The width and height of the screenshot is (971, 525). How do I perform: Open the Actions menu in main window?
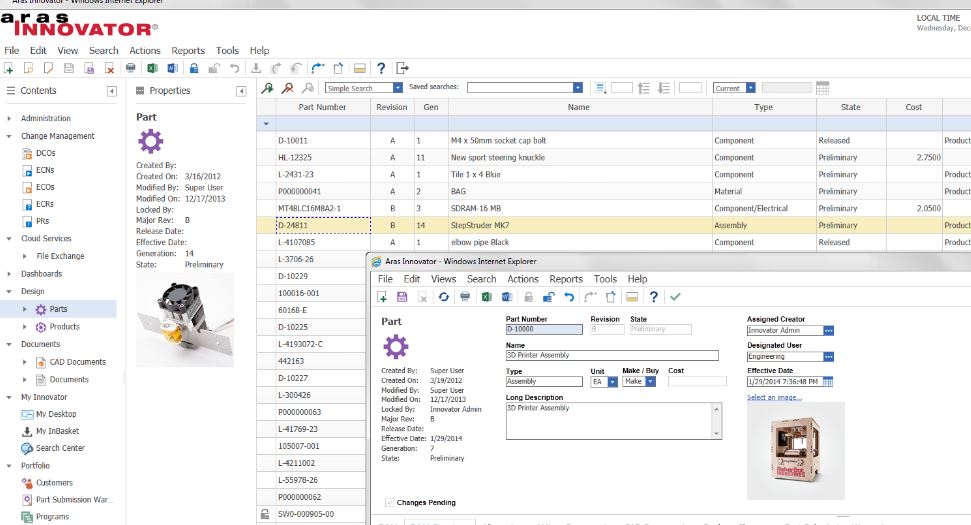pyautogui.click(x=144, y=51)
